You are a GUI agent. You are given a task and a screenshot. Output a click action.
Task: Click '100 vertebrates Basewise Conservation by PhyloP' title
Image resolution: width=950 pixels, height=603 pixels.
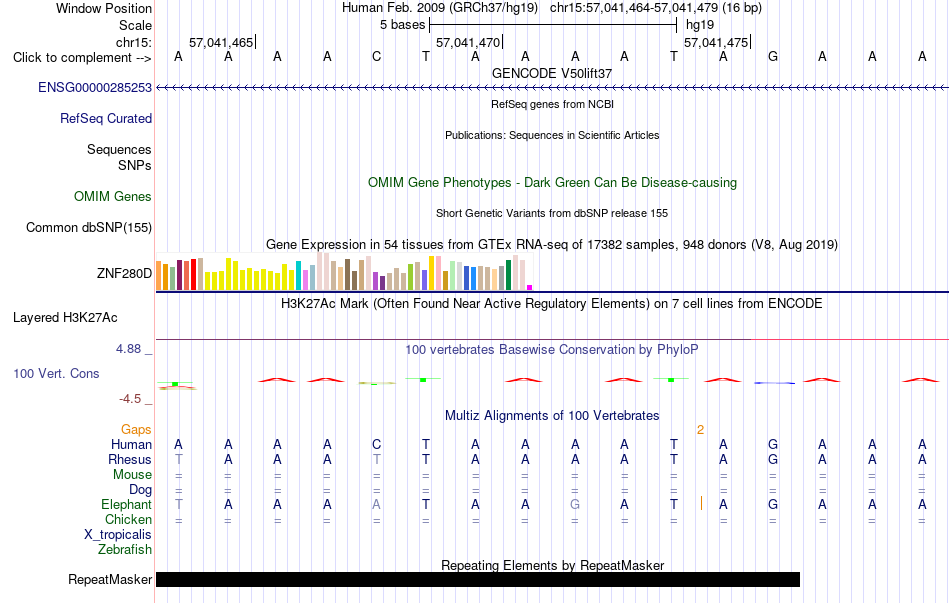[552, 350]
